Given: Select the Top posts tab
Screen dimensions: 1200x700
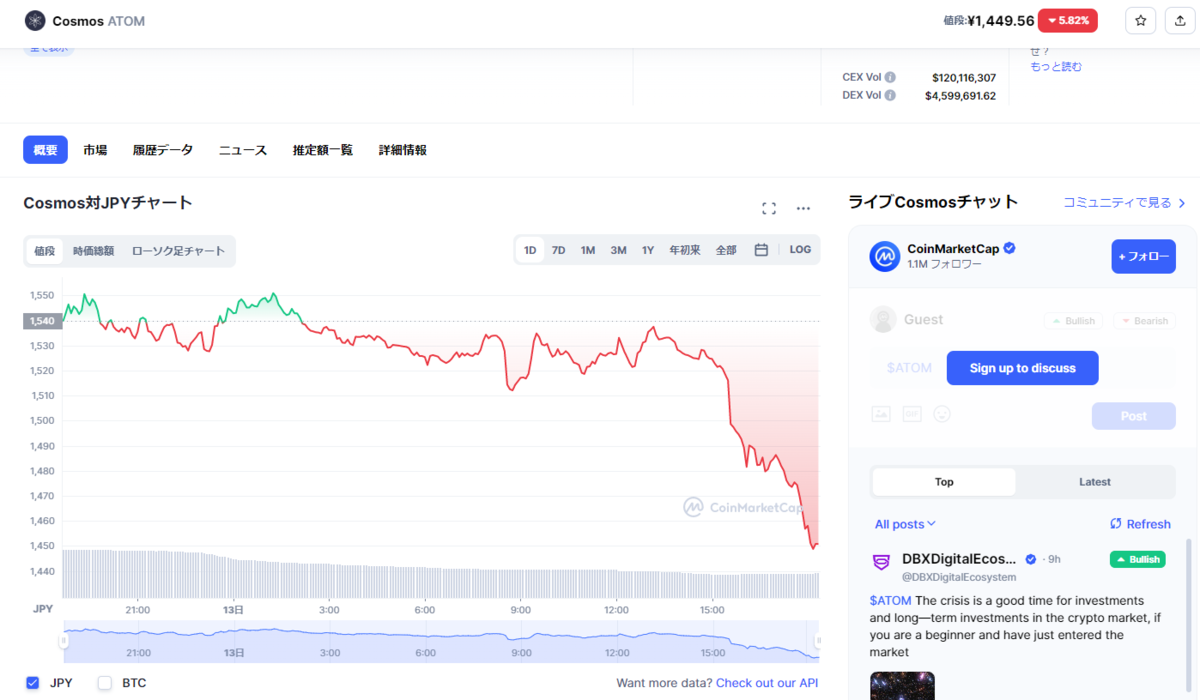Looking at the screenshot, I should 944,482.
